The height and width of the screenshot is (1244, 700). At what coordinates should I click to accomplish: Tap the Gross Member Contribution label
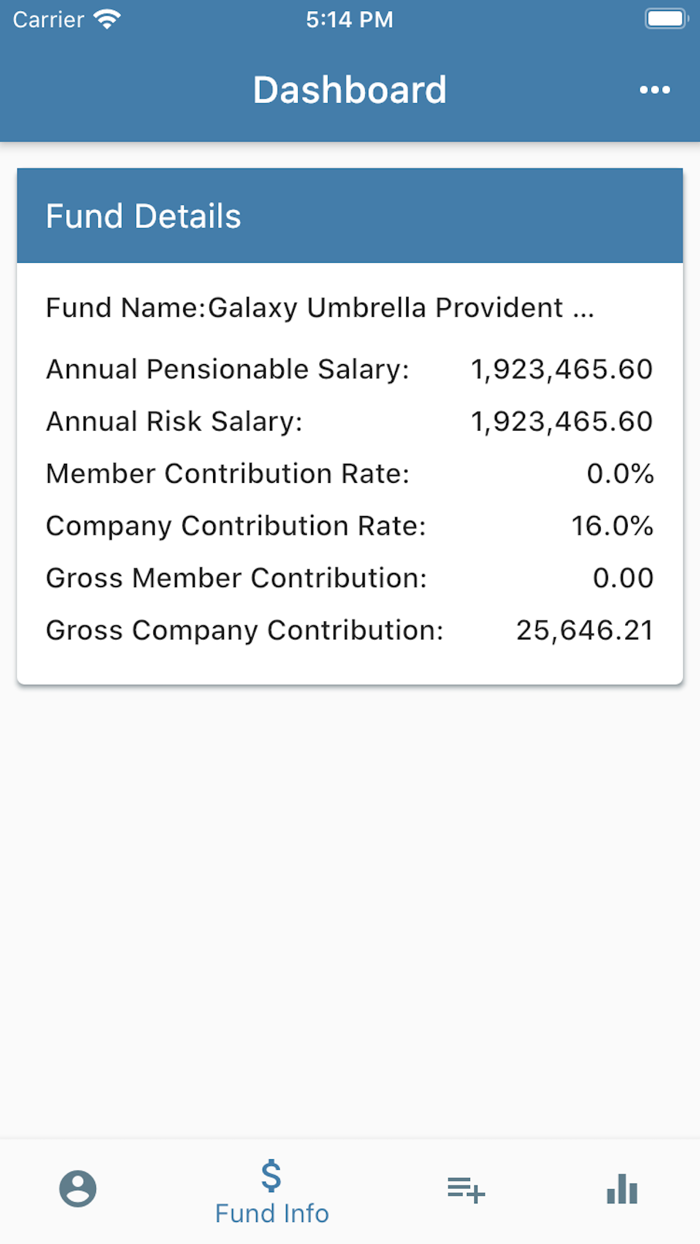(236, 578)
